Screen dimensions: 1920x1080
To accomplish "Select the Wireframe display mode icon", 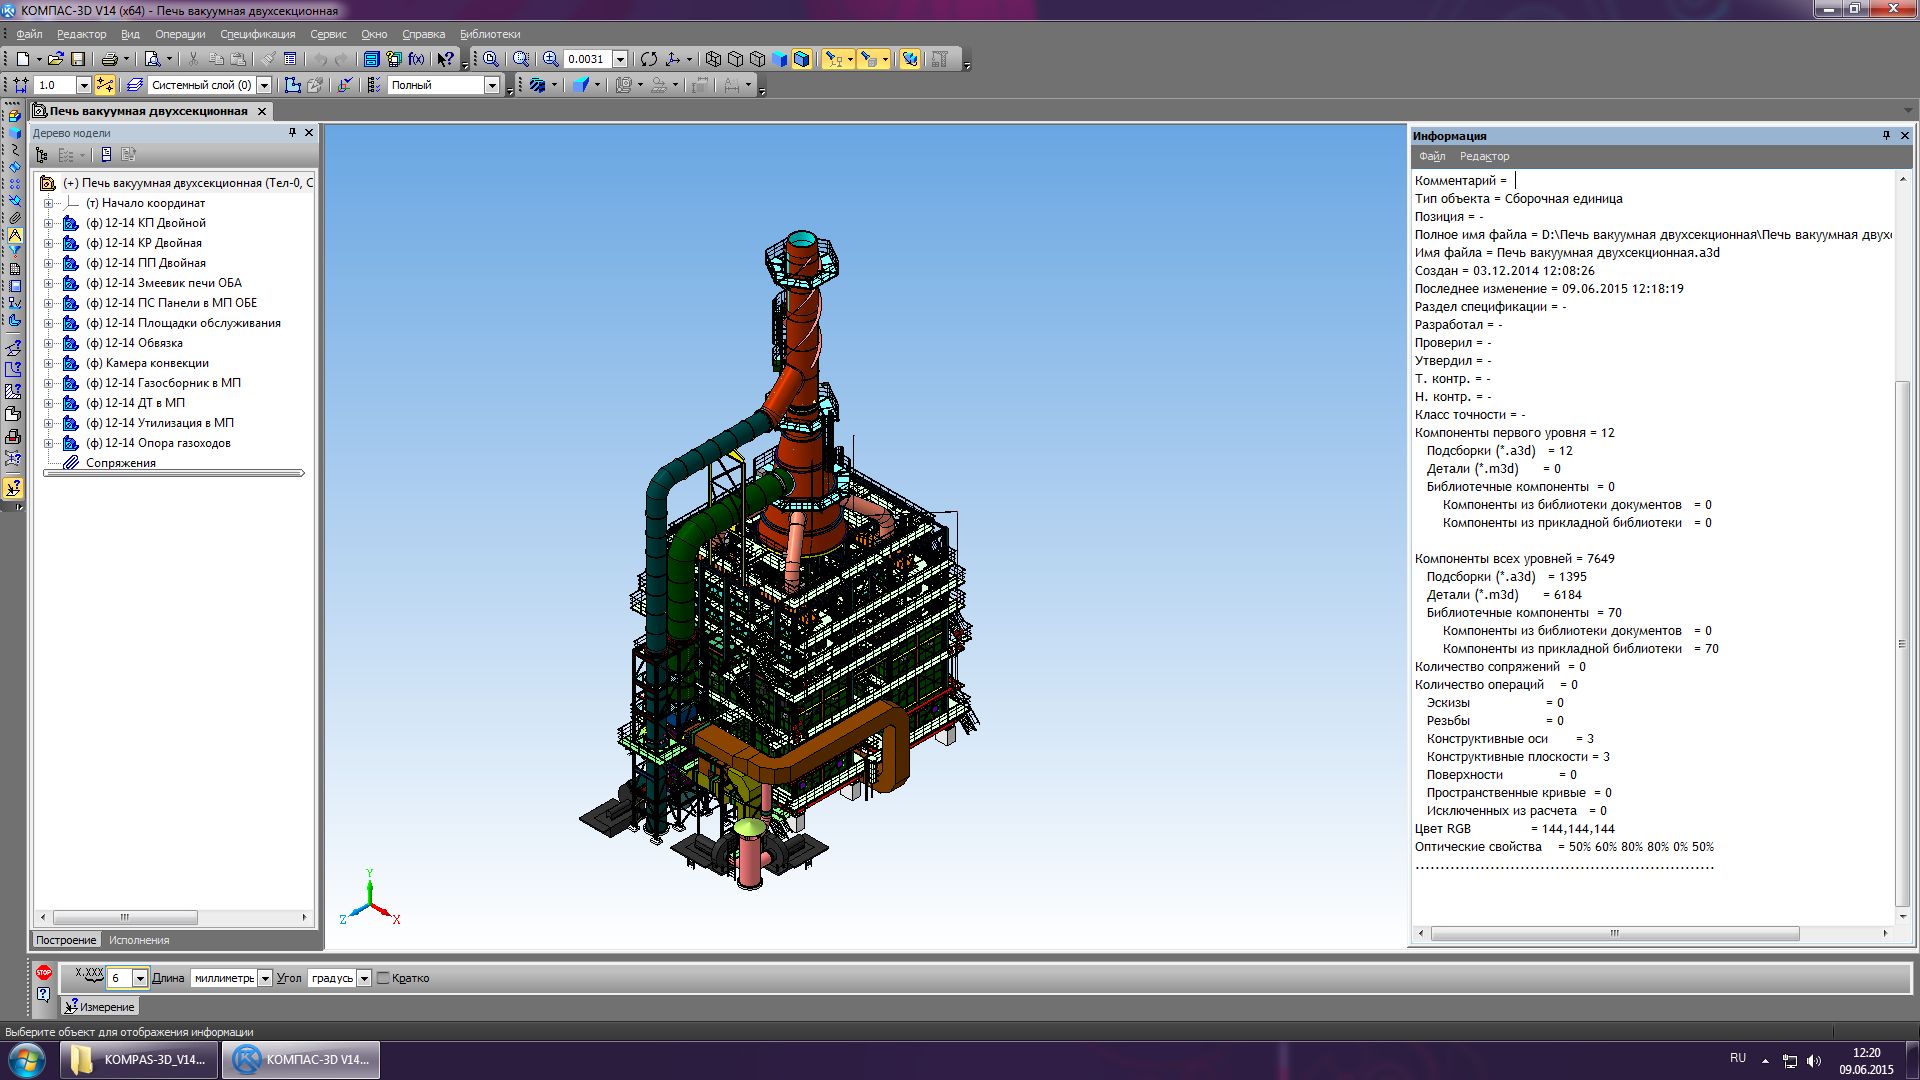I will click(713, 59).
